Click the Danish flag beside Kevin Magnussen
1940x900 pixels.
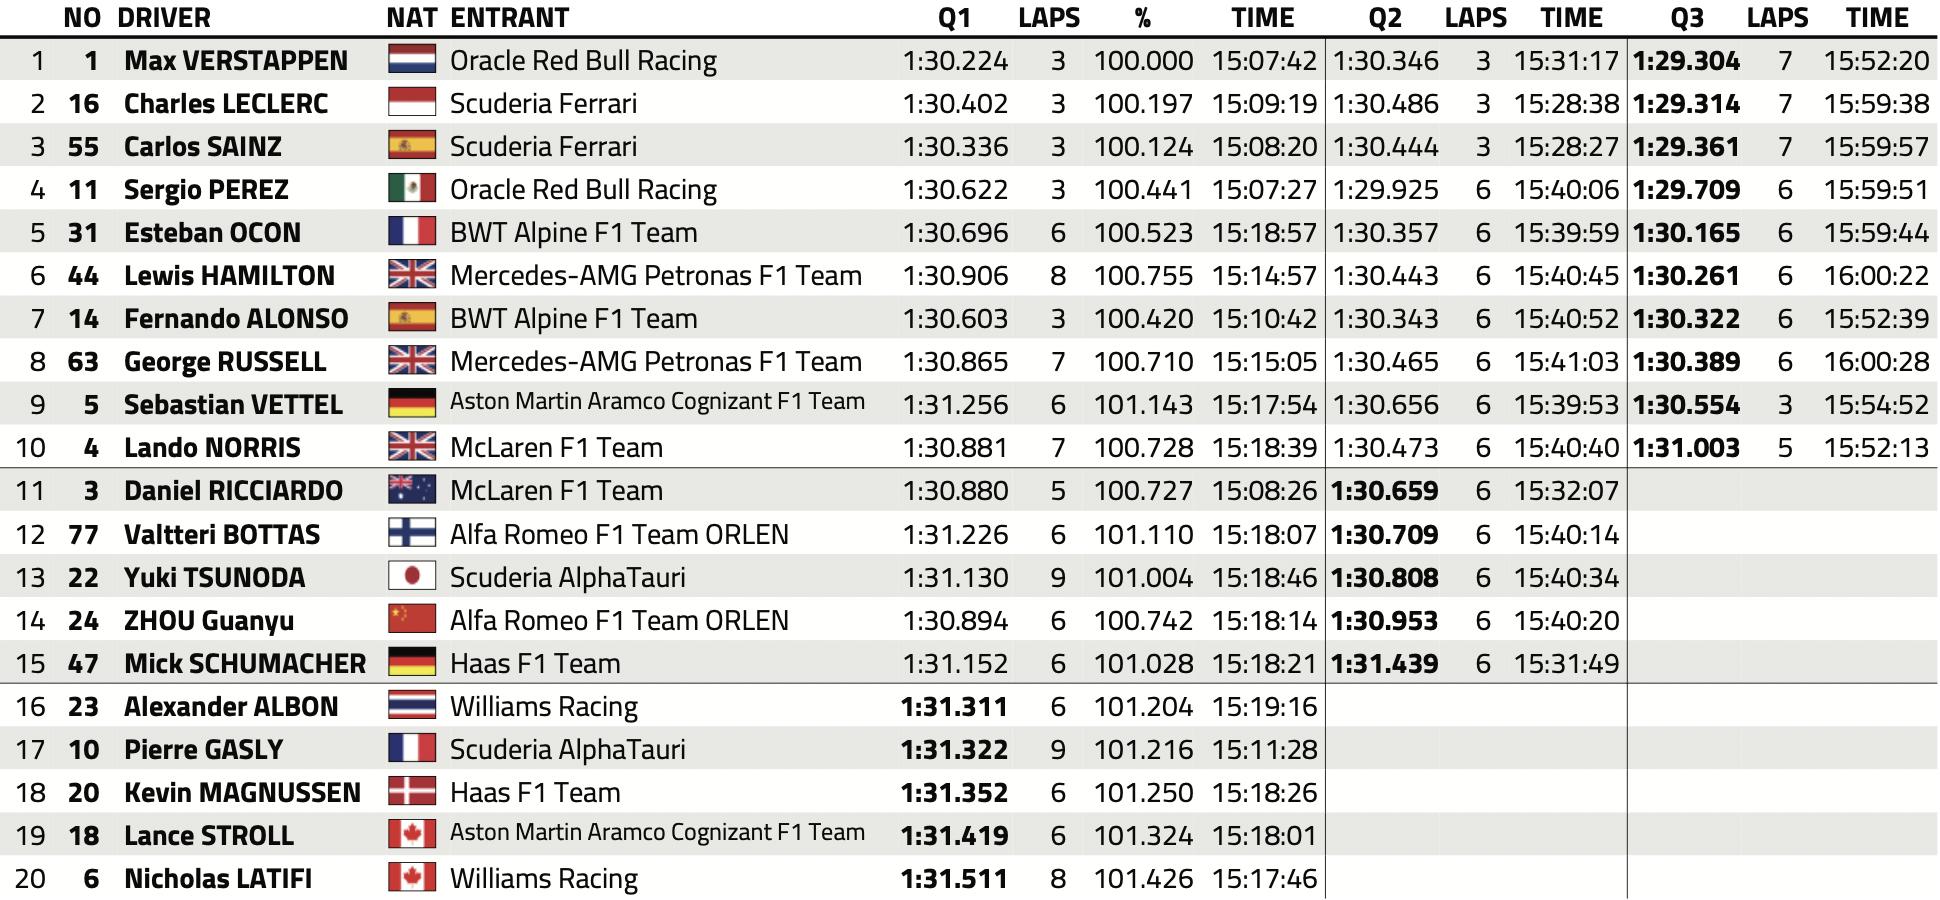tap(412, 792)
